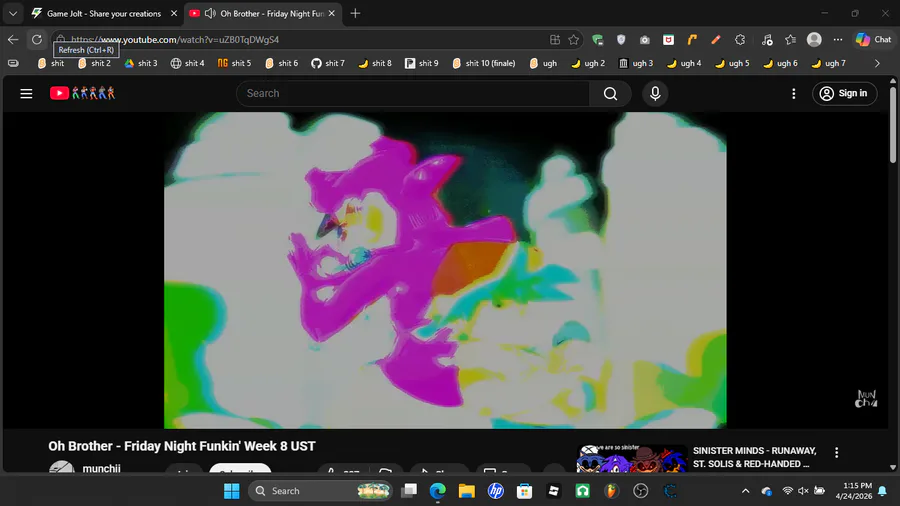The height and width of the screenshot is (506, 900).
Task: Open File Explorer from taskbar
Action: [466, 491]
